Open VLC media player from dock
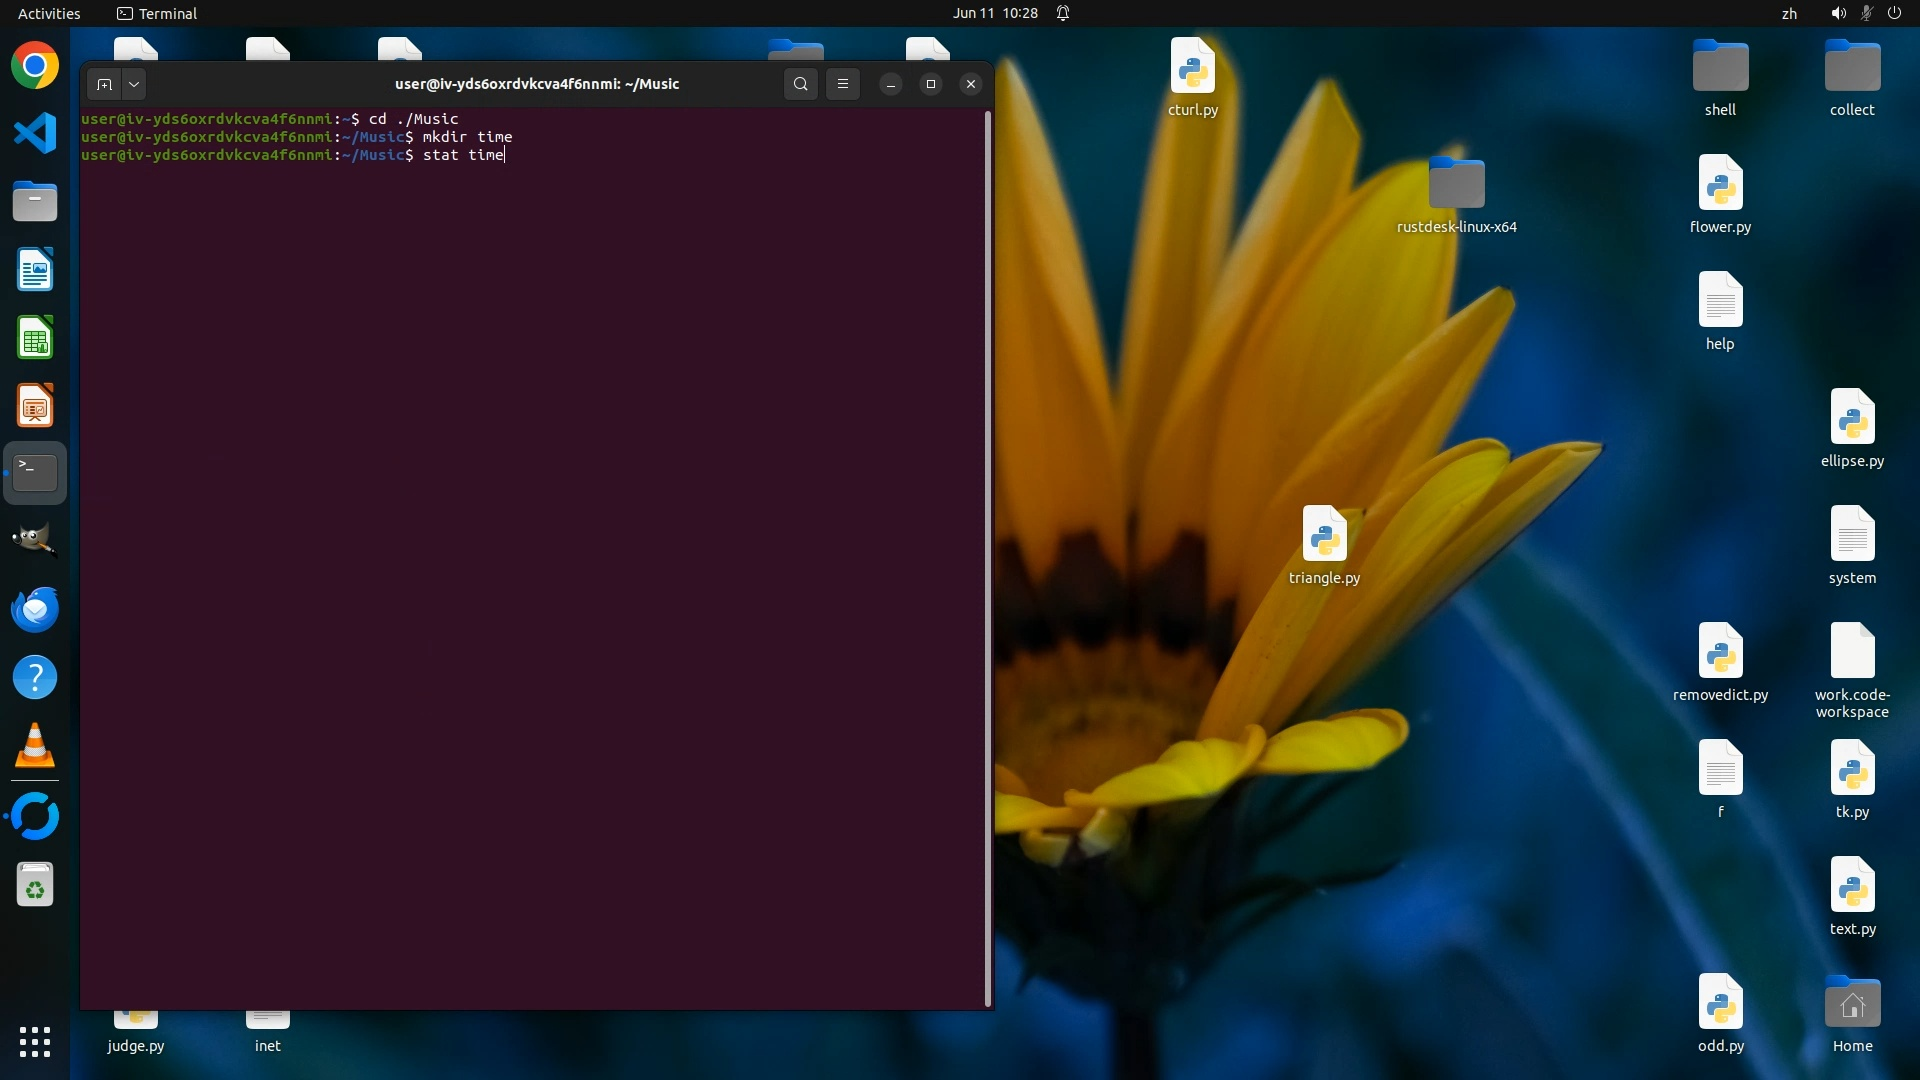Screen dimensions: 1920x1080 tap(35, 746)
